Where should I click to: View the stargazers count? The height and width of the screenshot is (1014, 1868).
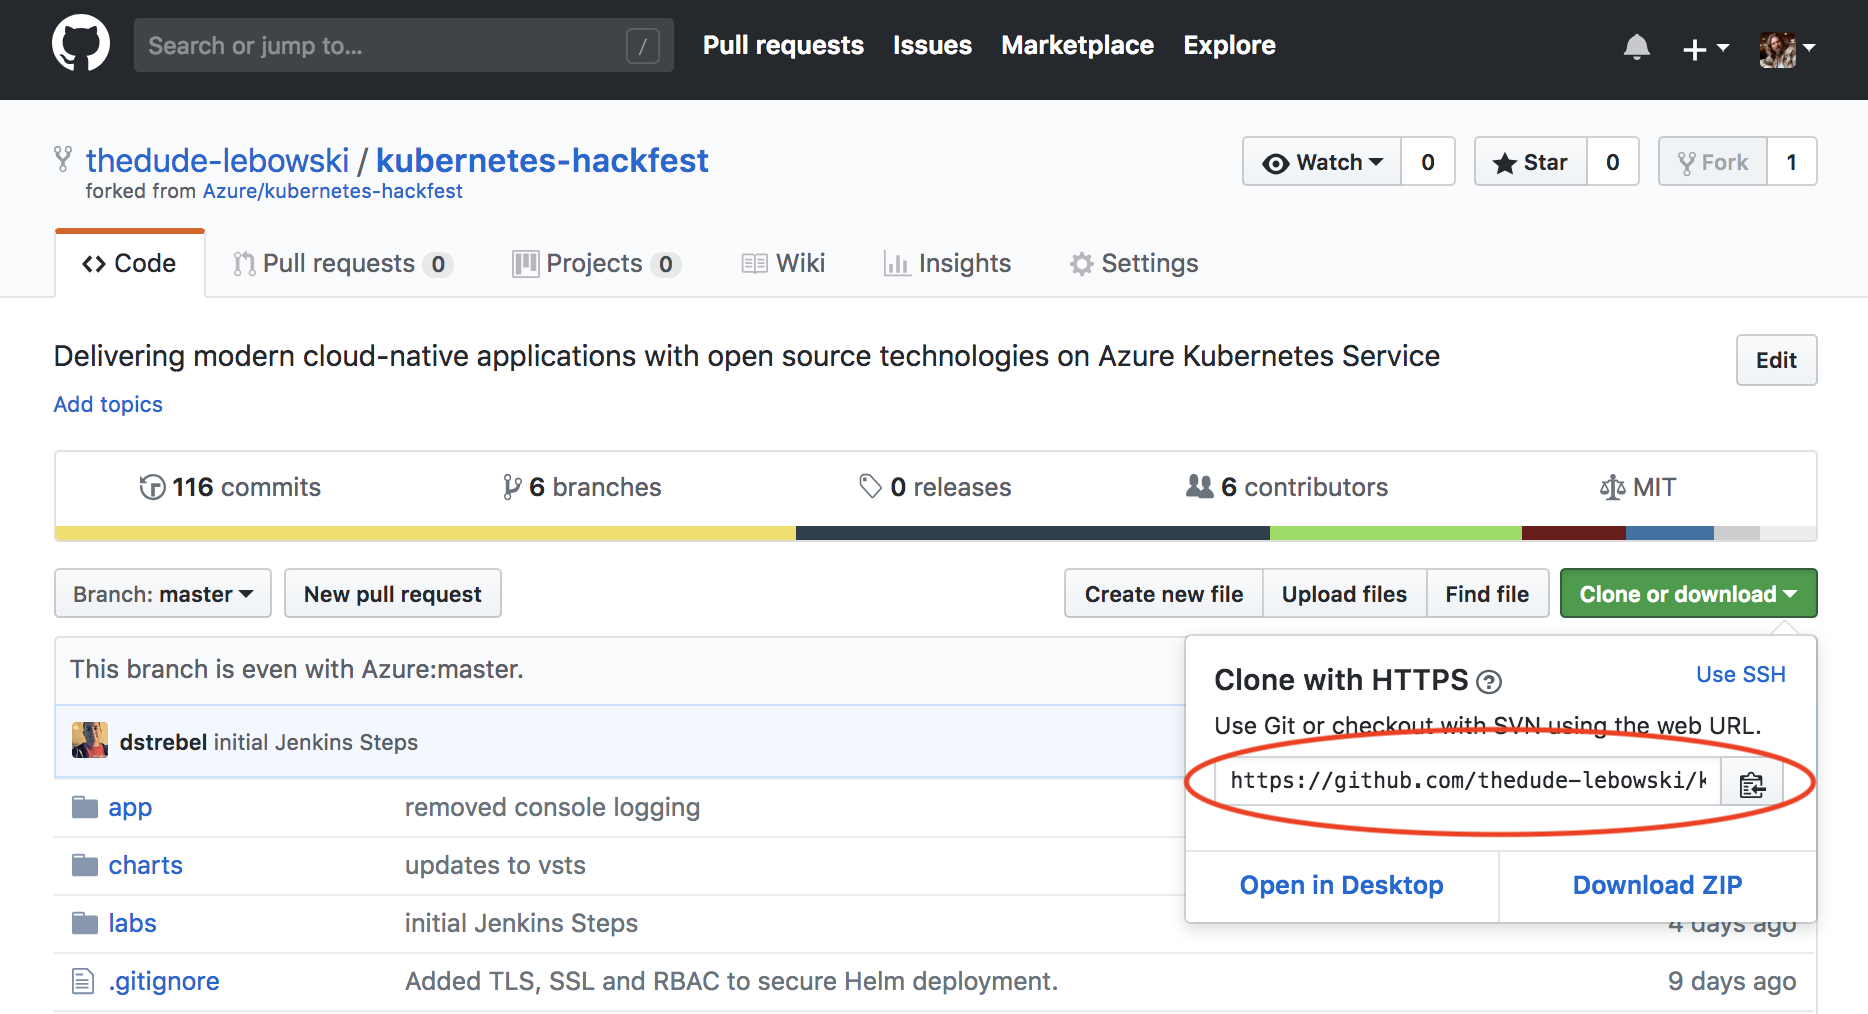point(1613,162)
